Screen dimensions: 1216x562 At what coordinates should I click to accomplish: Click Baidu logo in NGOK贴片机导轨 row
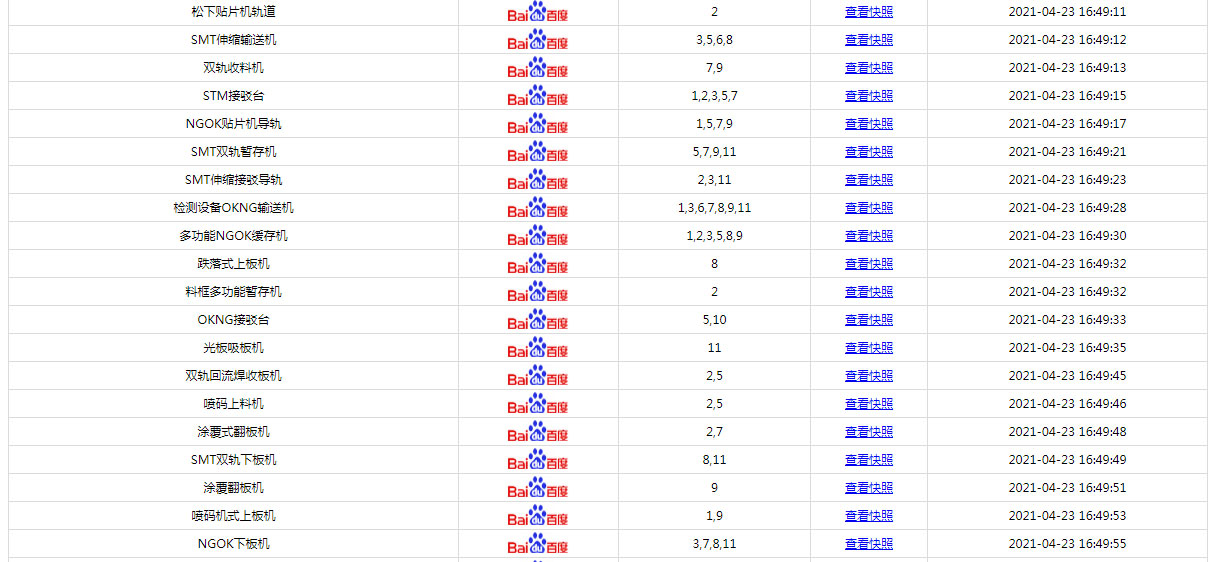coord(538,125)
